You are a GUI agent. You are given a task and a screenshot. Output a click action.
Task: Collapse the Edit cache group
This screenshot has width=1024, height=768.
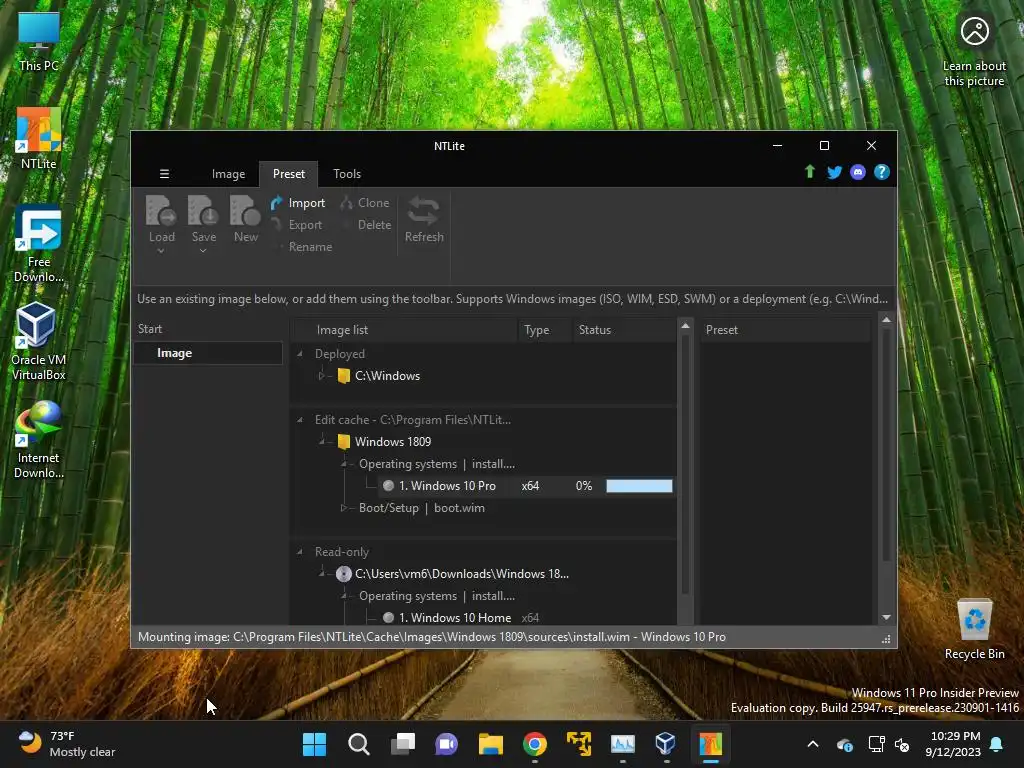[x=300, y=420]
